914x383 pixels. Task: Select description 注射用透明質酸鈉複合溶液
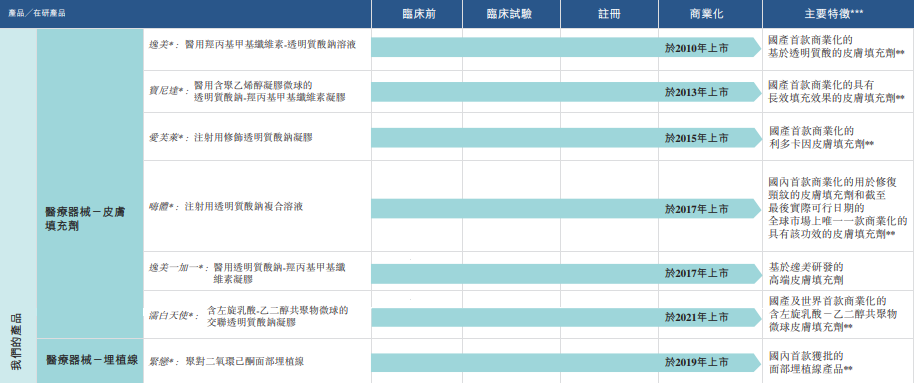[244, 207]
